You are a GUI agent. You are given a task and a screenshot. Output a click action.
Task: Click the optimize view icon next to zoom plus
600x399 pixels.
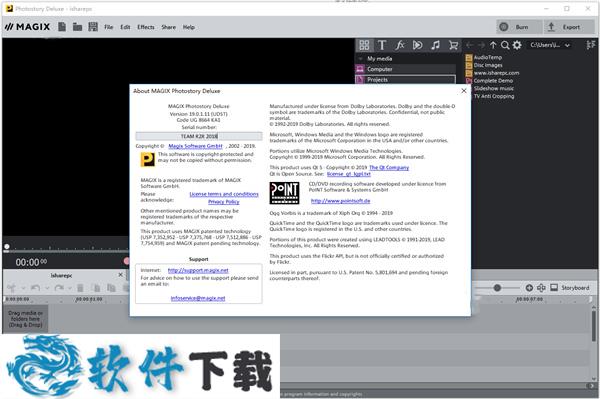tap(541, 288)
